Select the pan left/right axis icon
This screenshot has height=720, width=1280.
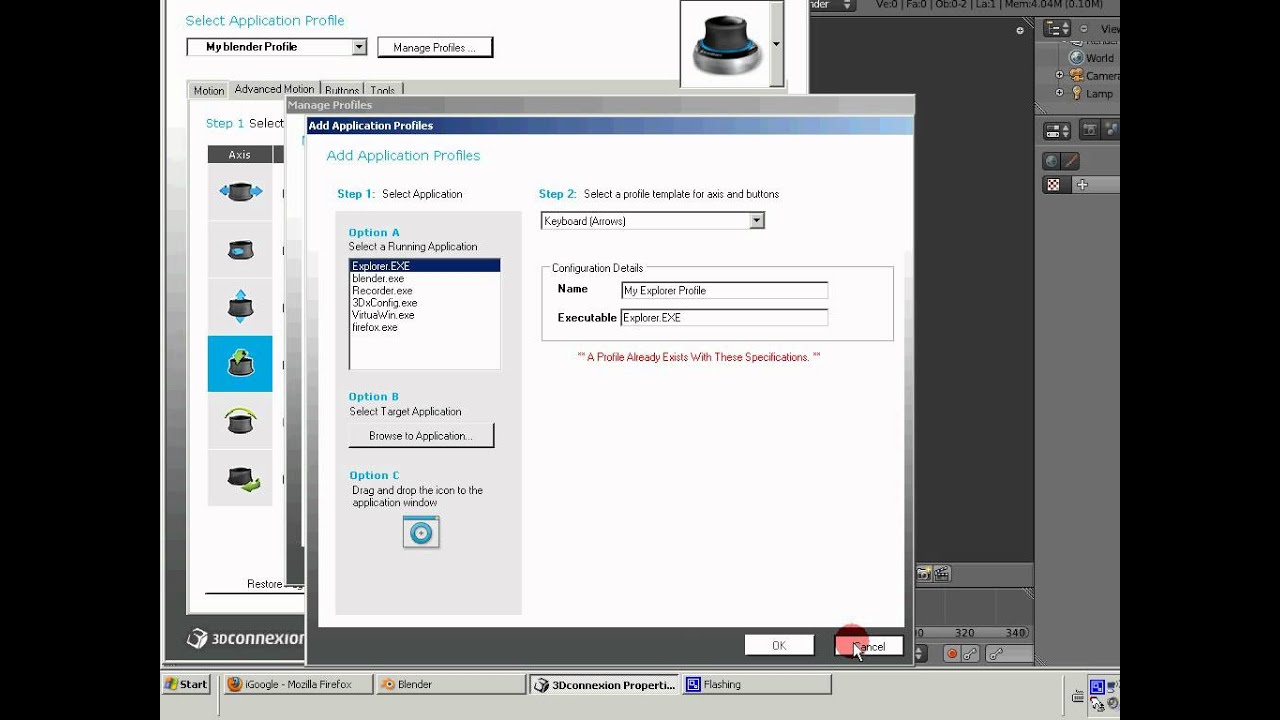[x=240, y=192]
